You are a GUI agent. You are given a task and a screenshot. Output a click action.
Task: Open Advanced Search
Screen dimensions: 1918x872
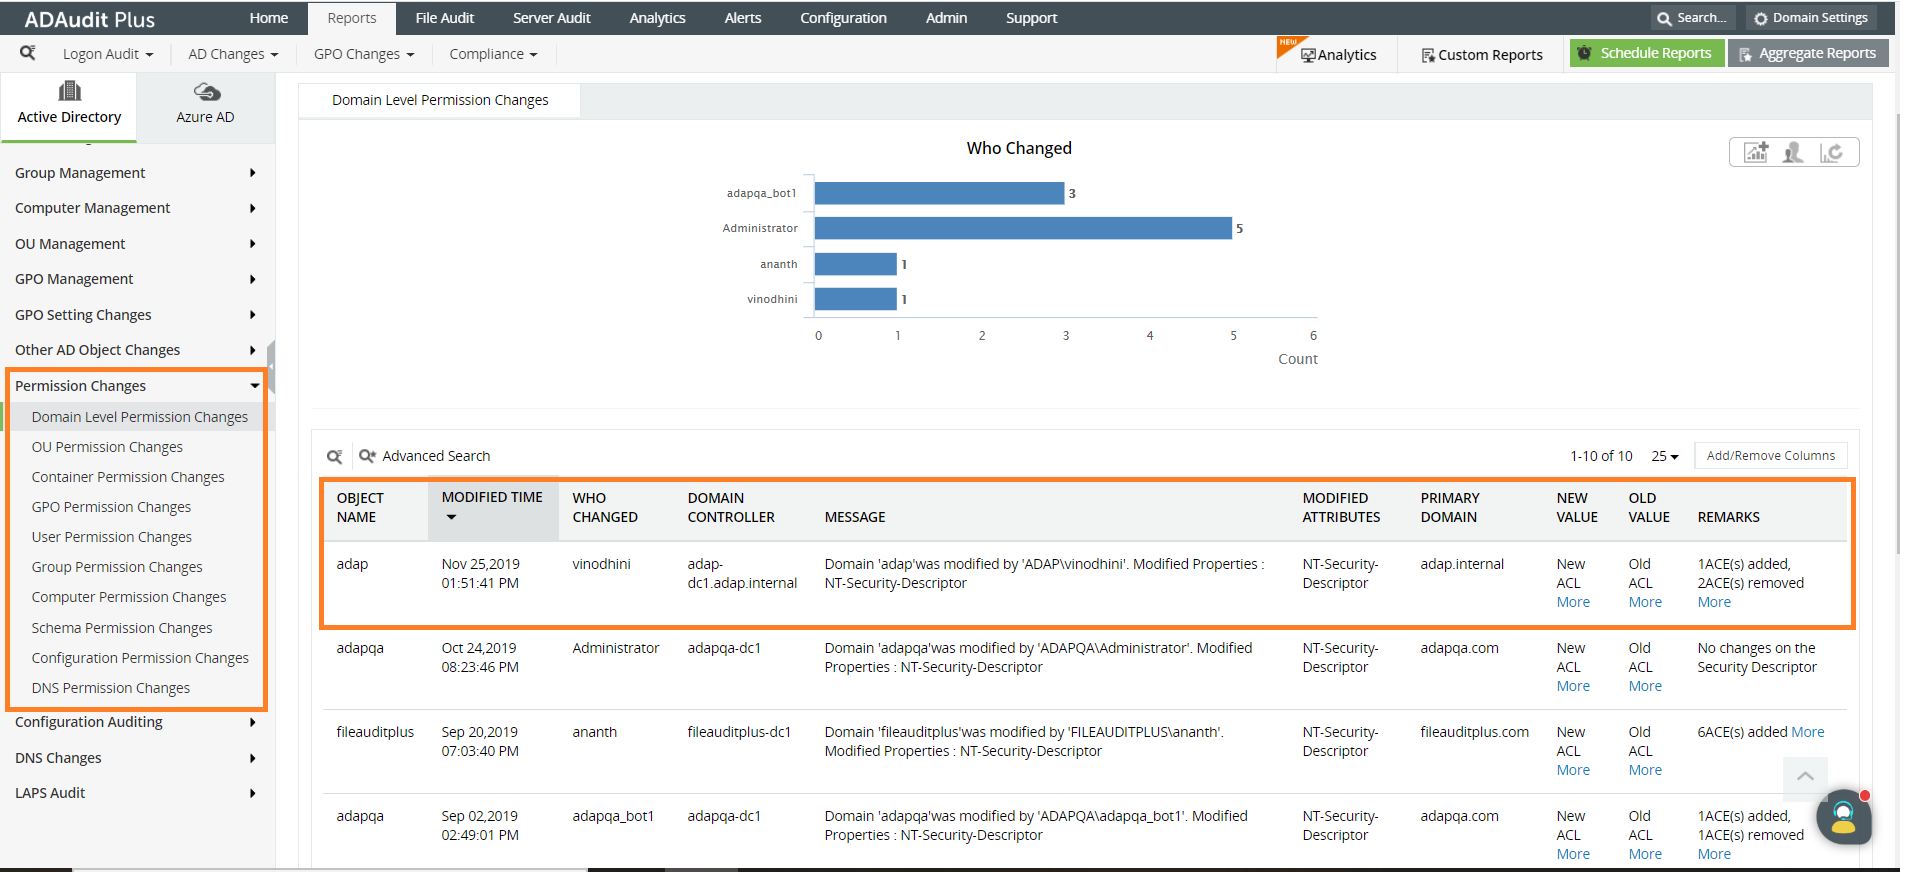(x=425, y=456)
